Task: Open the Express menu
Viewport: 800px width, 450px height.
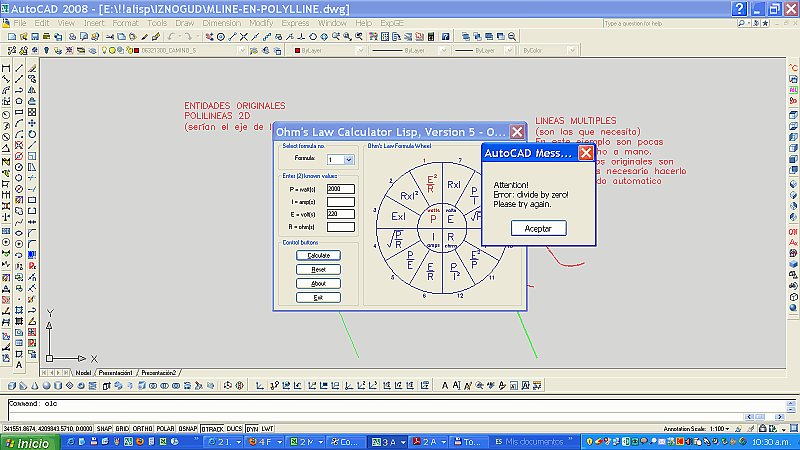Action: [295, 23]
